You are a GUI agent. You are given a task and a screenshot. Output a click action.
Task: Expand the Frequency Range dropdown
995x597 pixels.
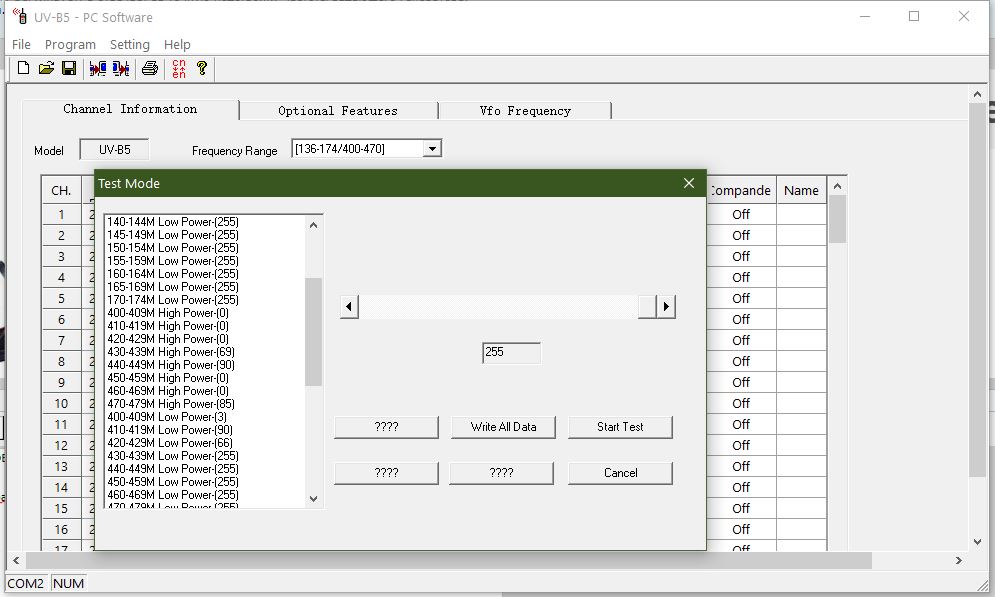click(x=432, y=149)
